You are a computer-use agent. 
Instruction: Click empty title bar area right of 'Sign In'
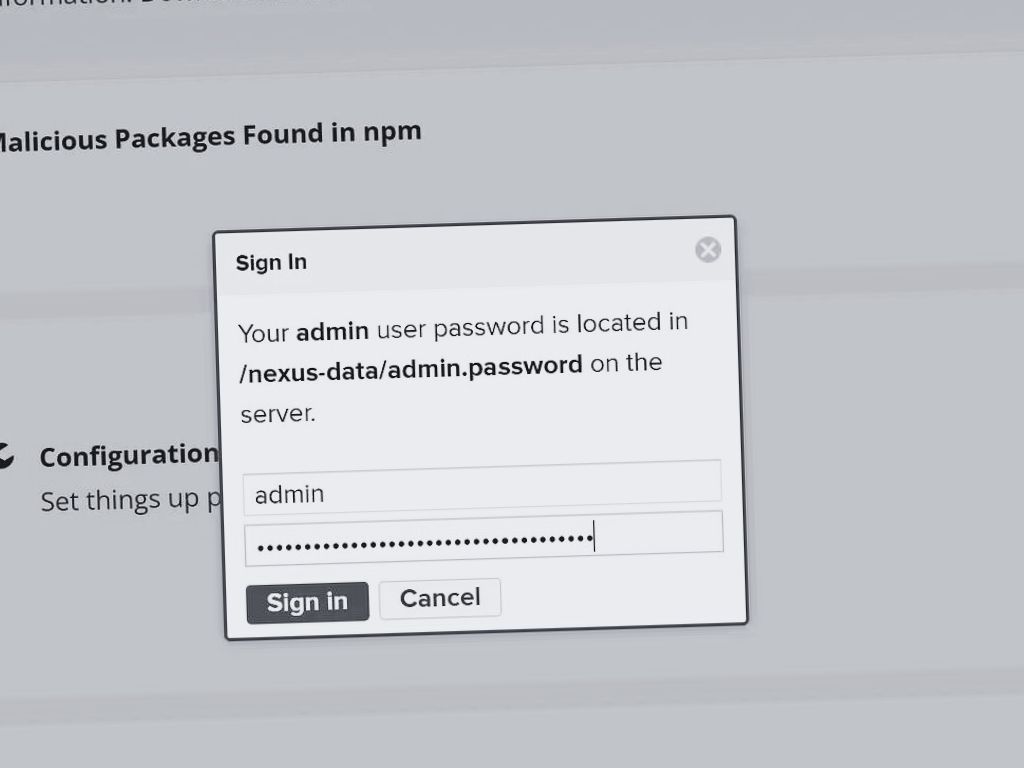tap(500, 256)
